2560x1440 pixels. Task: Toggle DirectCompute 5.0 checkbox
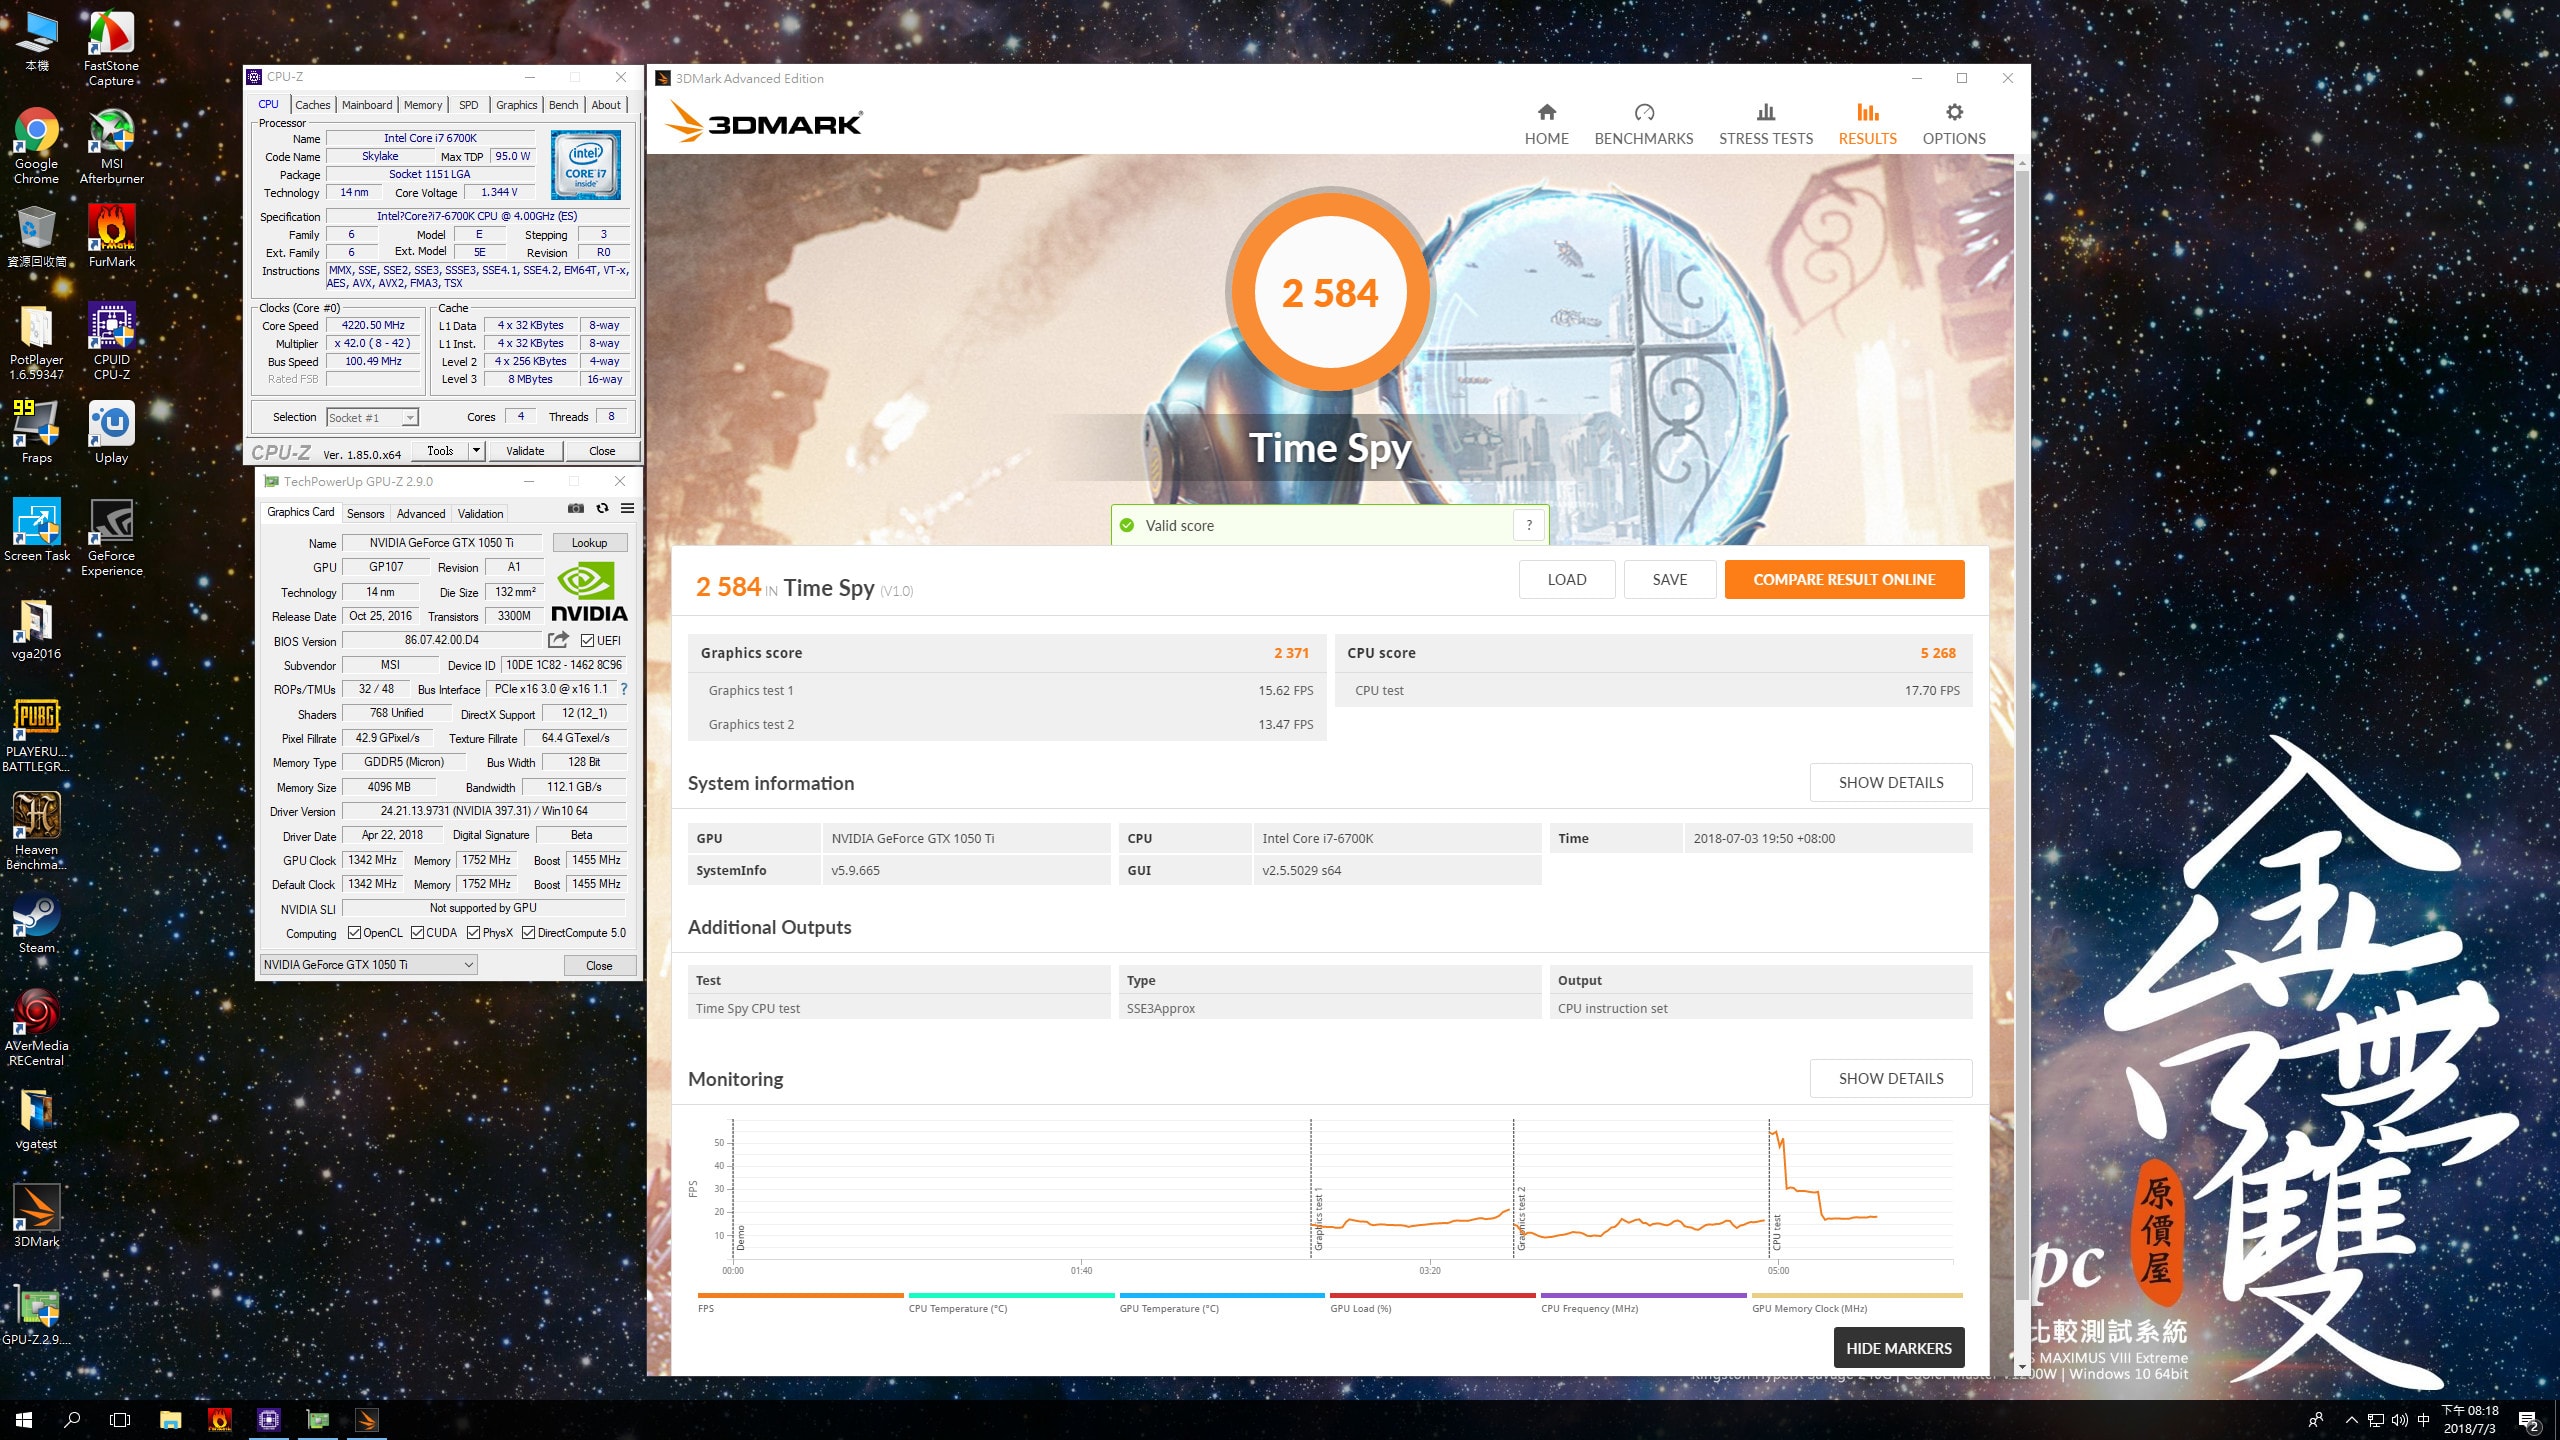[528, 933]
